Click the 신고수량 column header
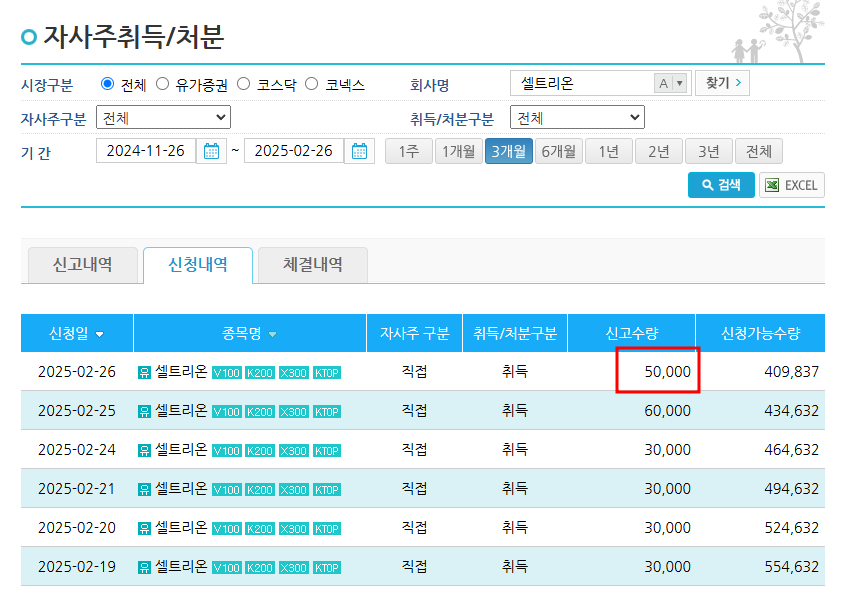 tap(631, 333)
